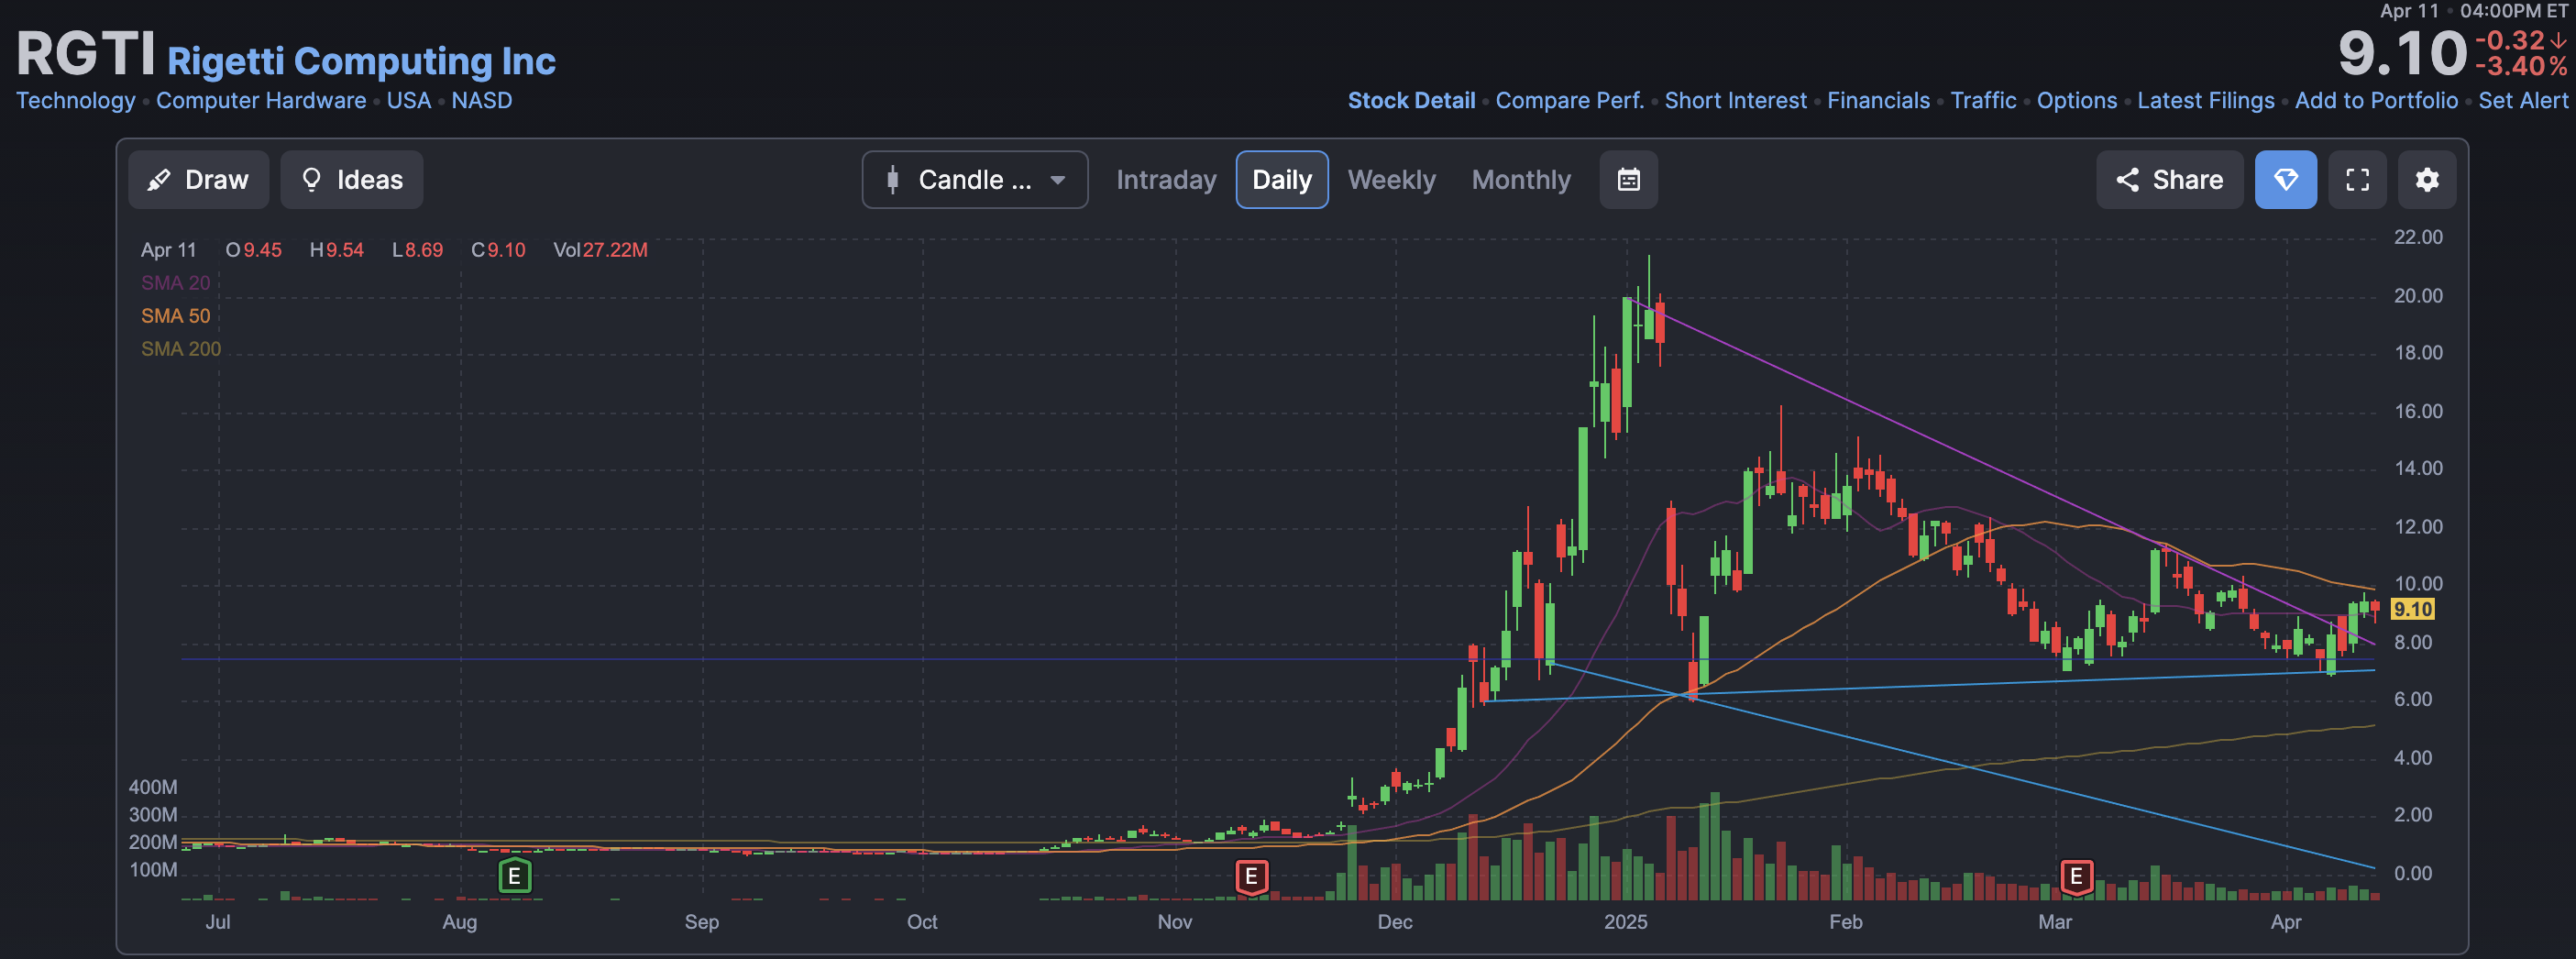The image size is (2576, 959).
Task: Open Computer Hardware industry link
Action: tap(261, 101)
